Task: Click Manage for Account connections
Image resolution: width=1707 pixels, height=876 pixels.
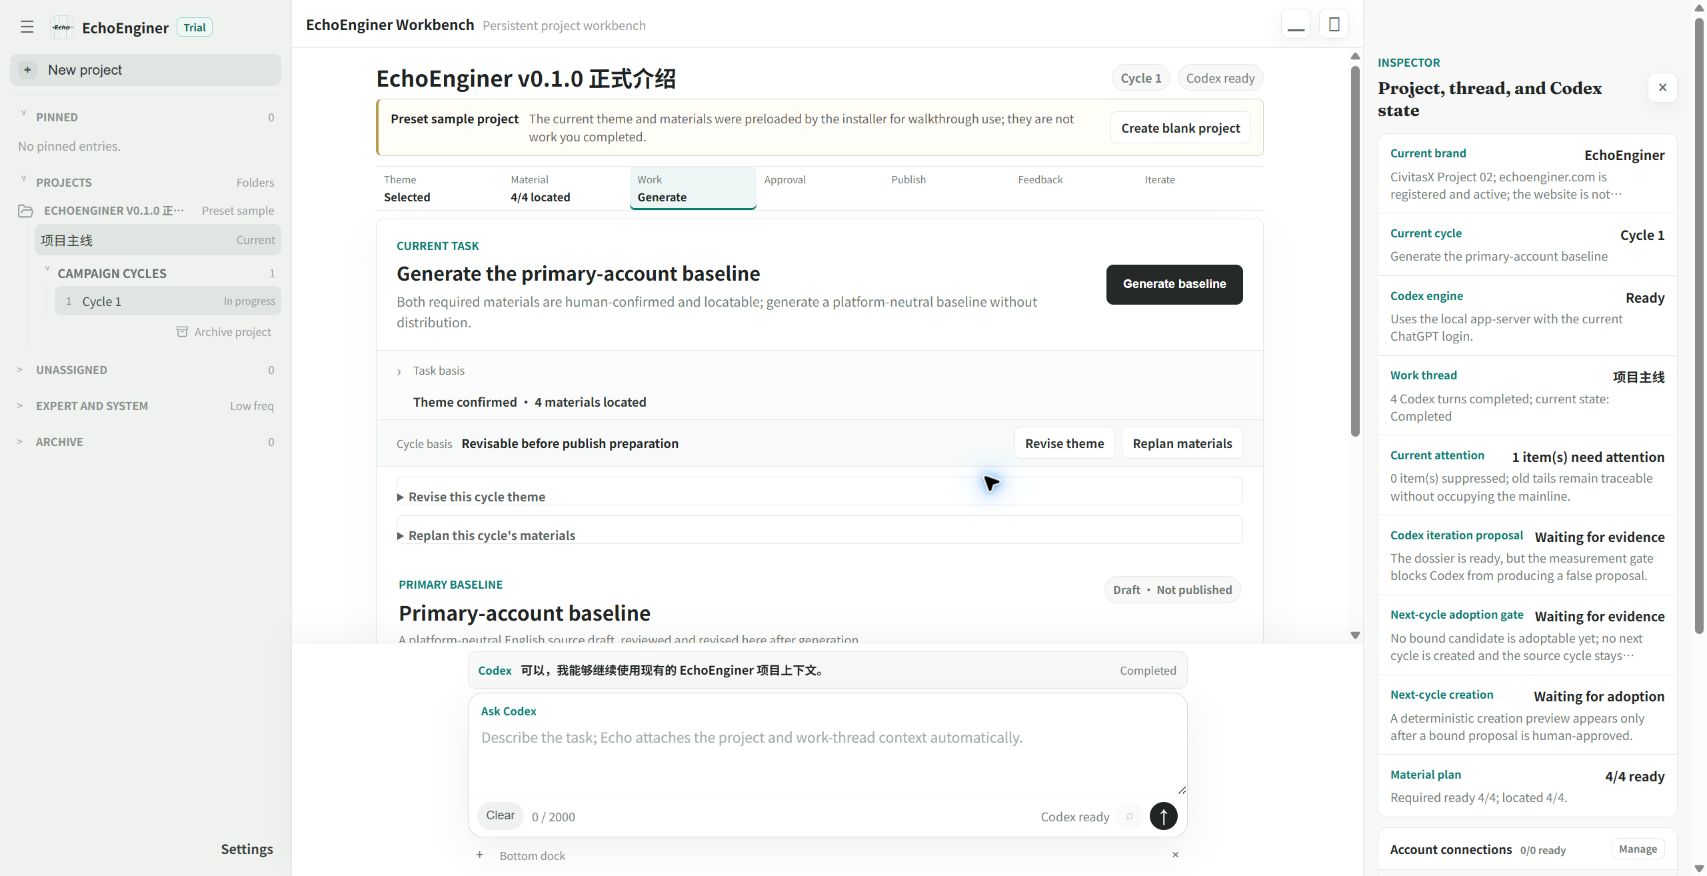Action: 1637,849
